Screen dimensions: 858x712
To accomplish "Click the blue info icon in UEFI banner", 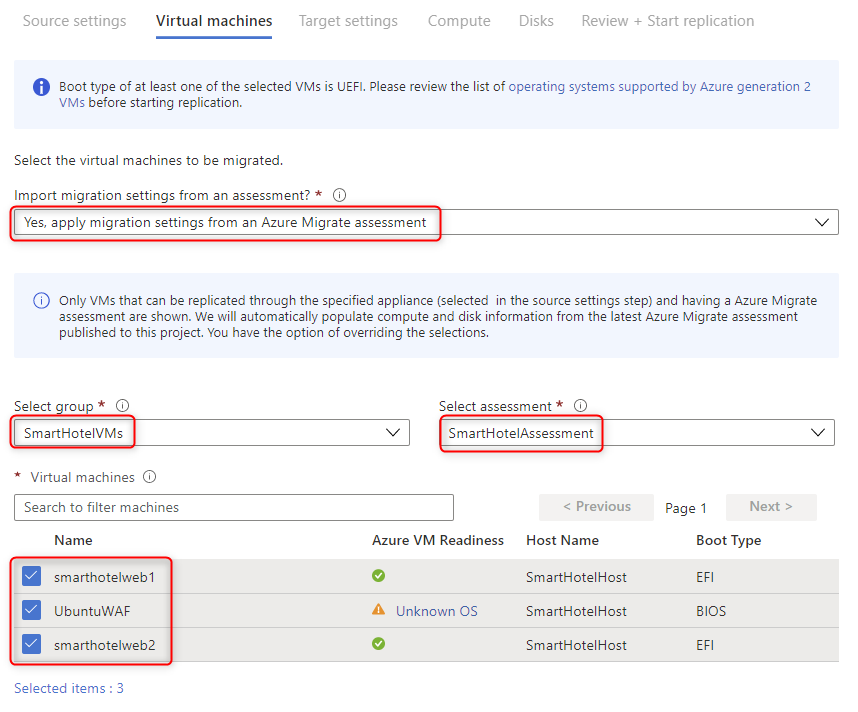I will pyautogui.click(x=42, y=86).
